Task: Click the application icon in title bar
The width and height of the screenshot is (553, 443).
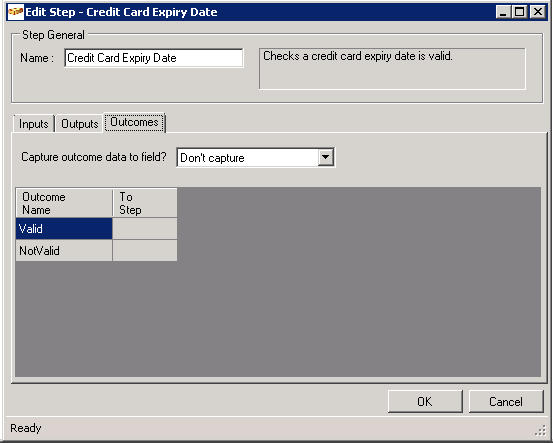Action: pyautogui.click(x=16, y=12)
